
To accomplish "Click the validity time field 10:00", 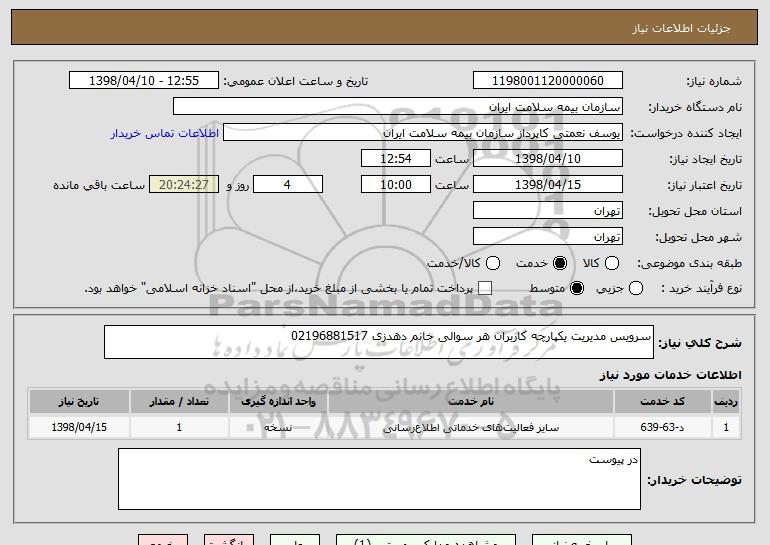I will click(x=396, y=185).
